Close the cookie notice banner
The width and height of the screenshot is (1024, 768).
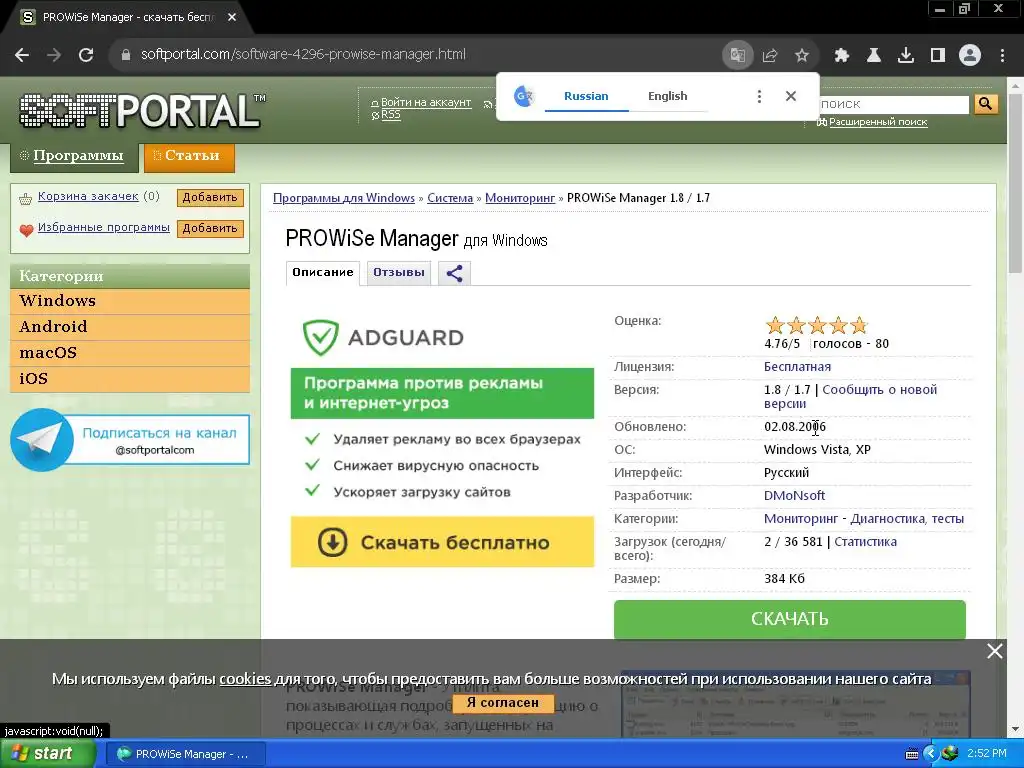pos(995,651)
